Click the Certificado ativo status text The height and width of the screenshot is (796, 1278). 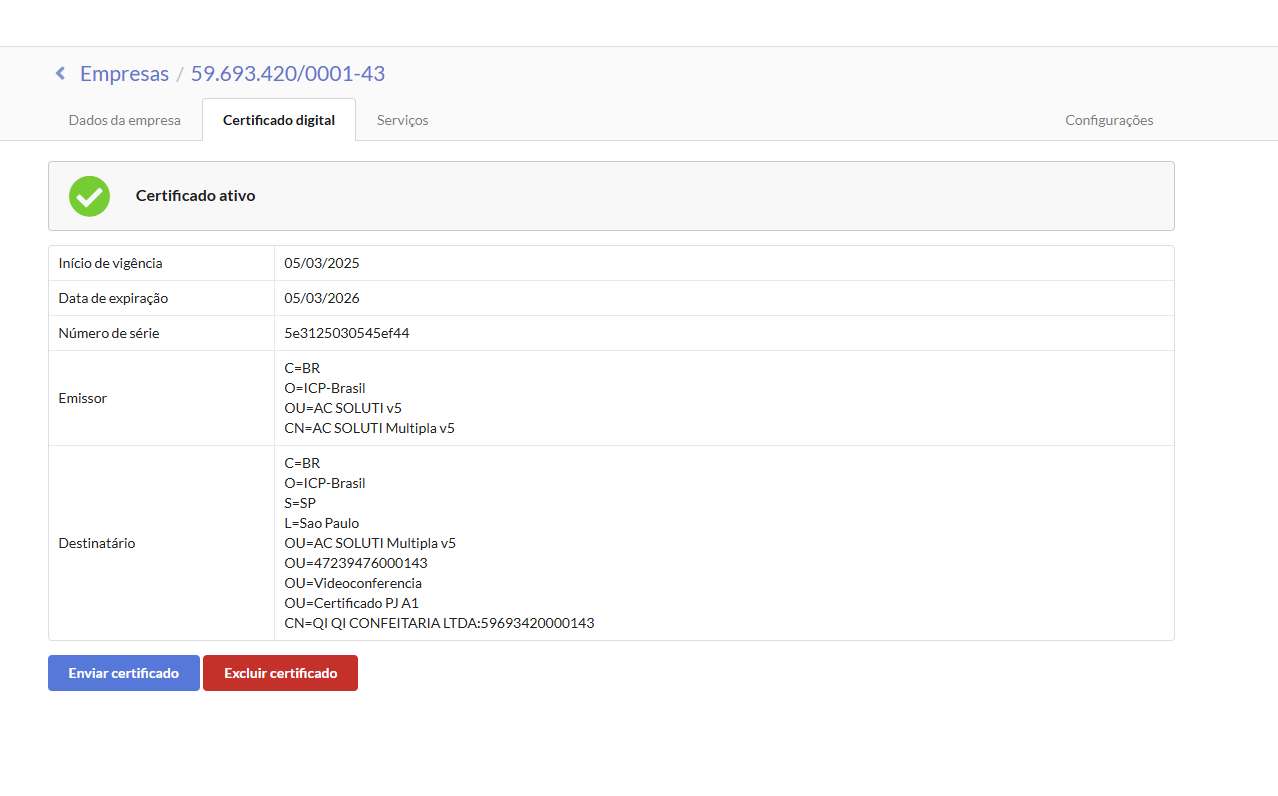coord(196,196)
